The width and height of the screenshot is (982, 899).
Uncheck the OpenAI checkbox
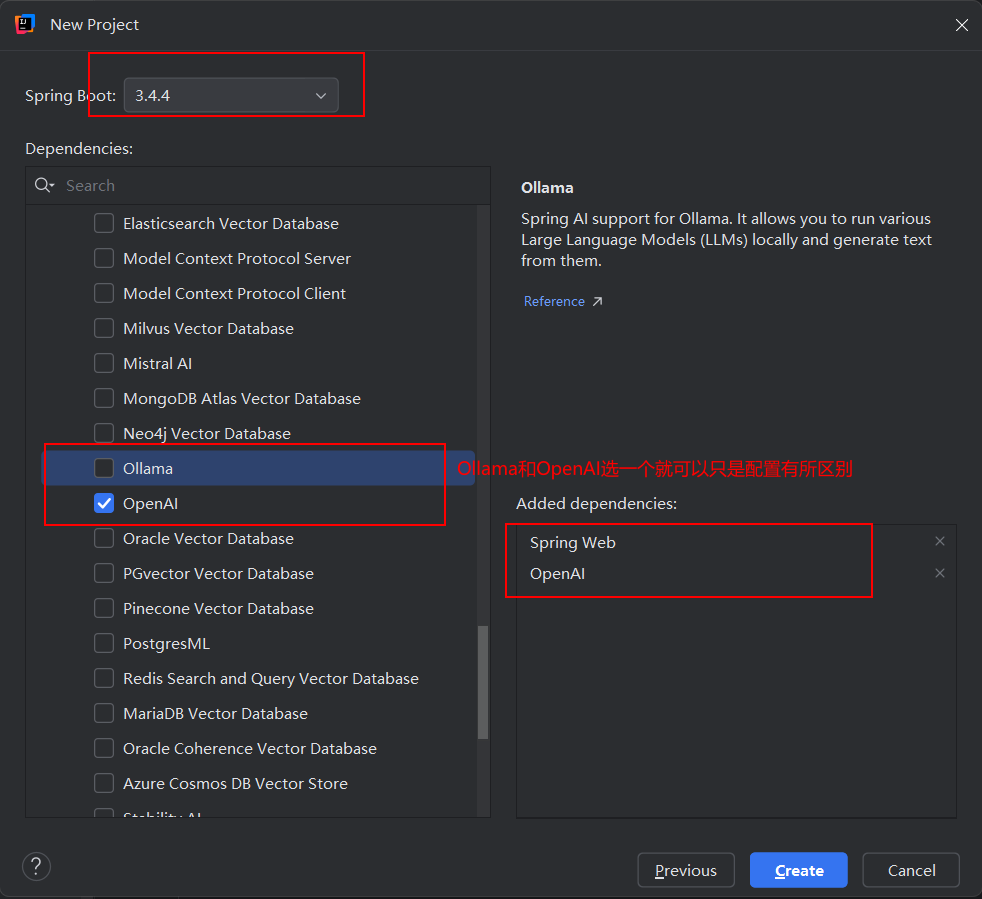click(104, 503)
